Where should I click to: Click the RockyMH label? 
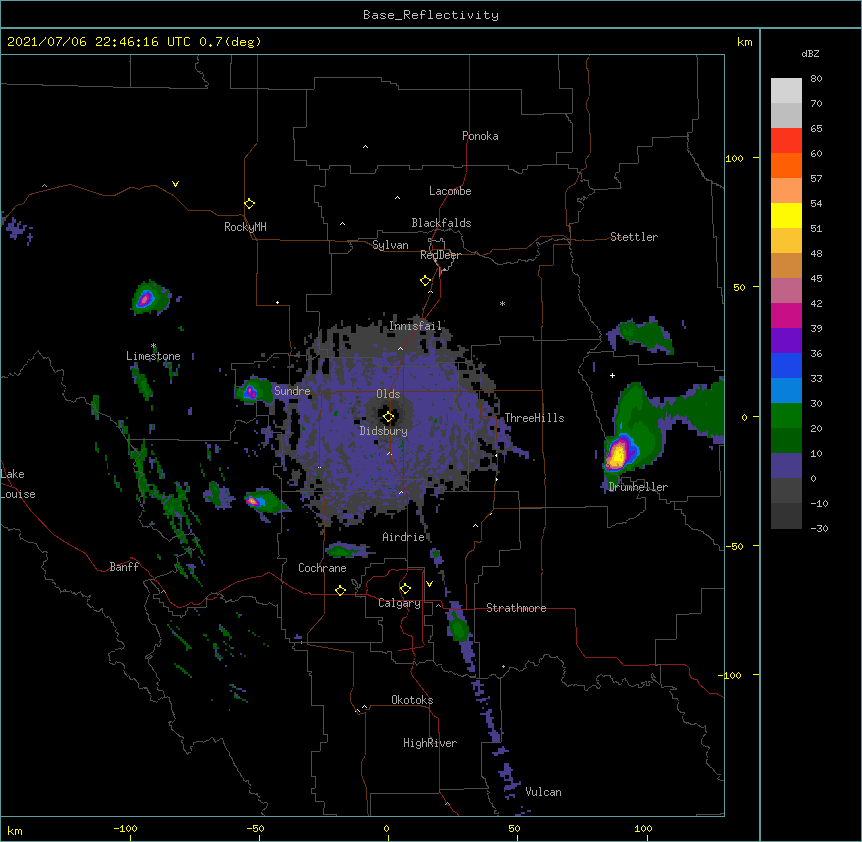pos(245,227)
